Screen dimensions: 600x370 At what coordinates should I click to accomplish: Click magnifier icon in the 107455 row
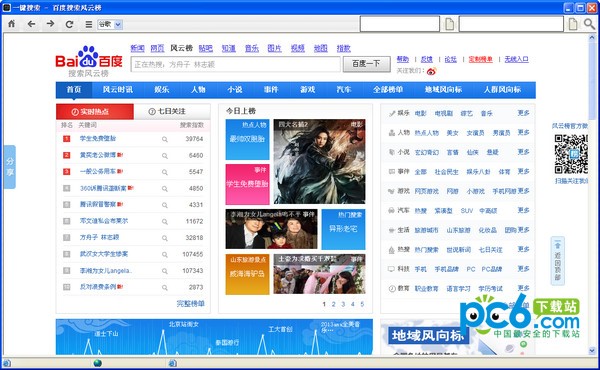coord(165,254)
